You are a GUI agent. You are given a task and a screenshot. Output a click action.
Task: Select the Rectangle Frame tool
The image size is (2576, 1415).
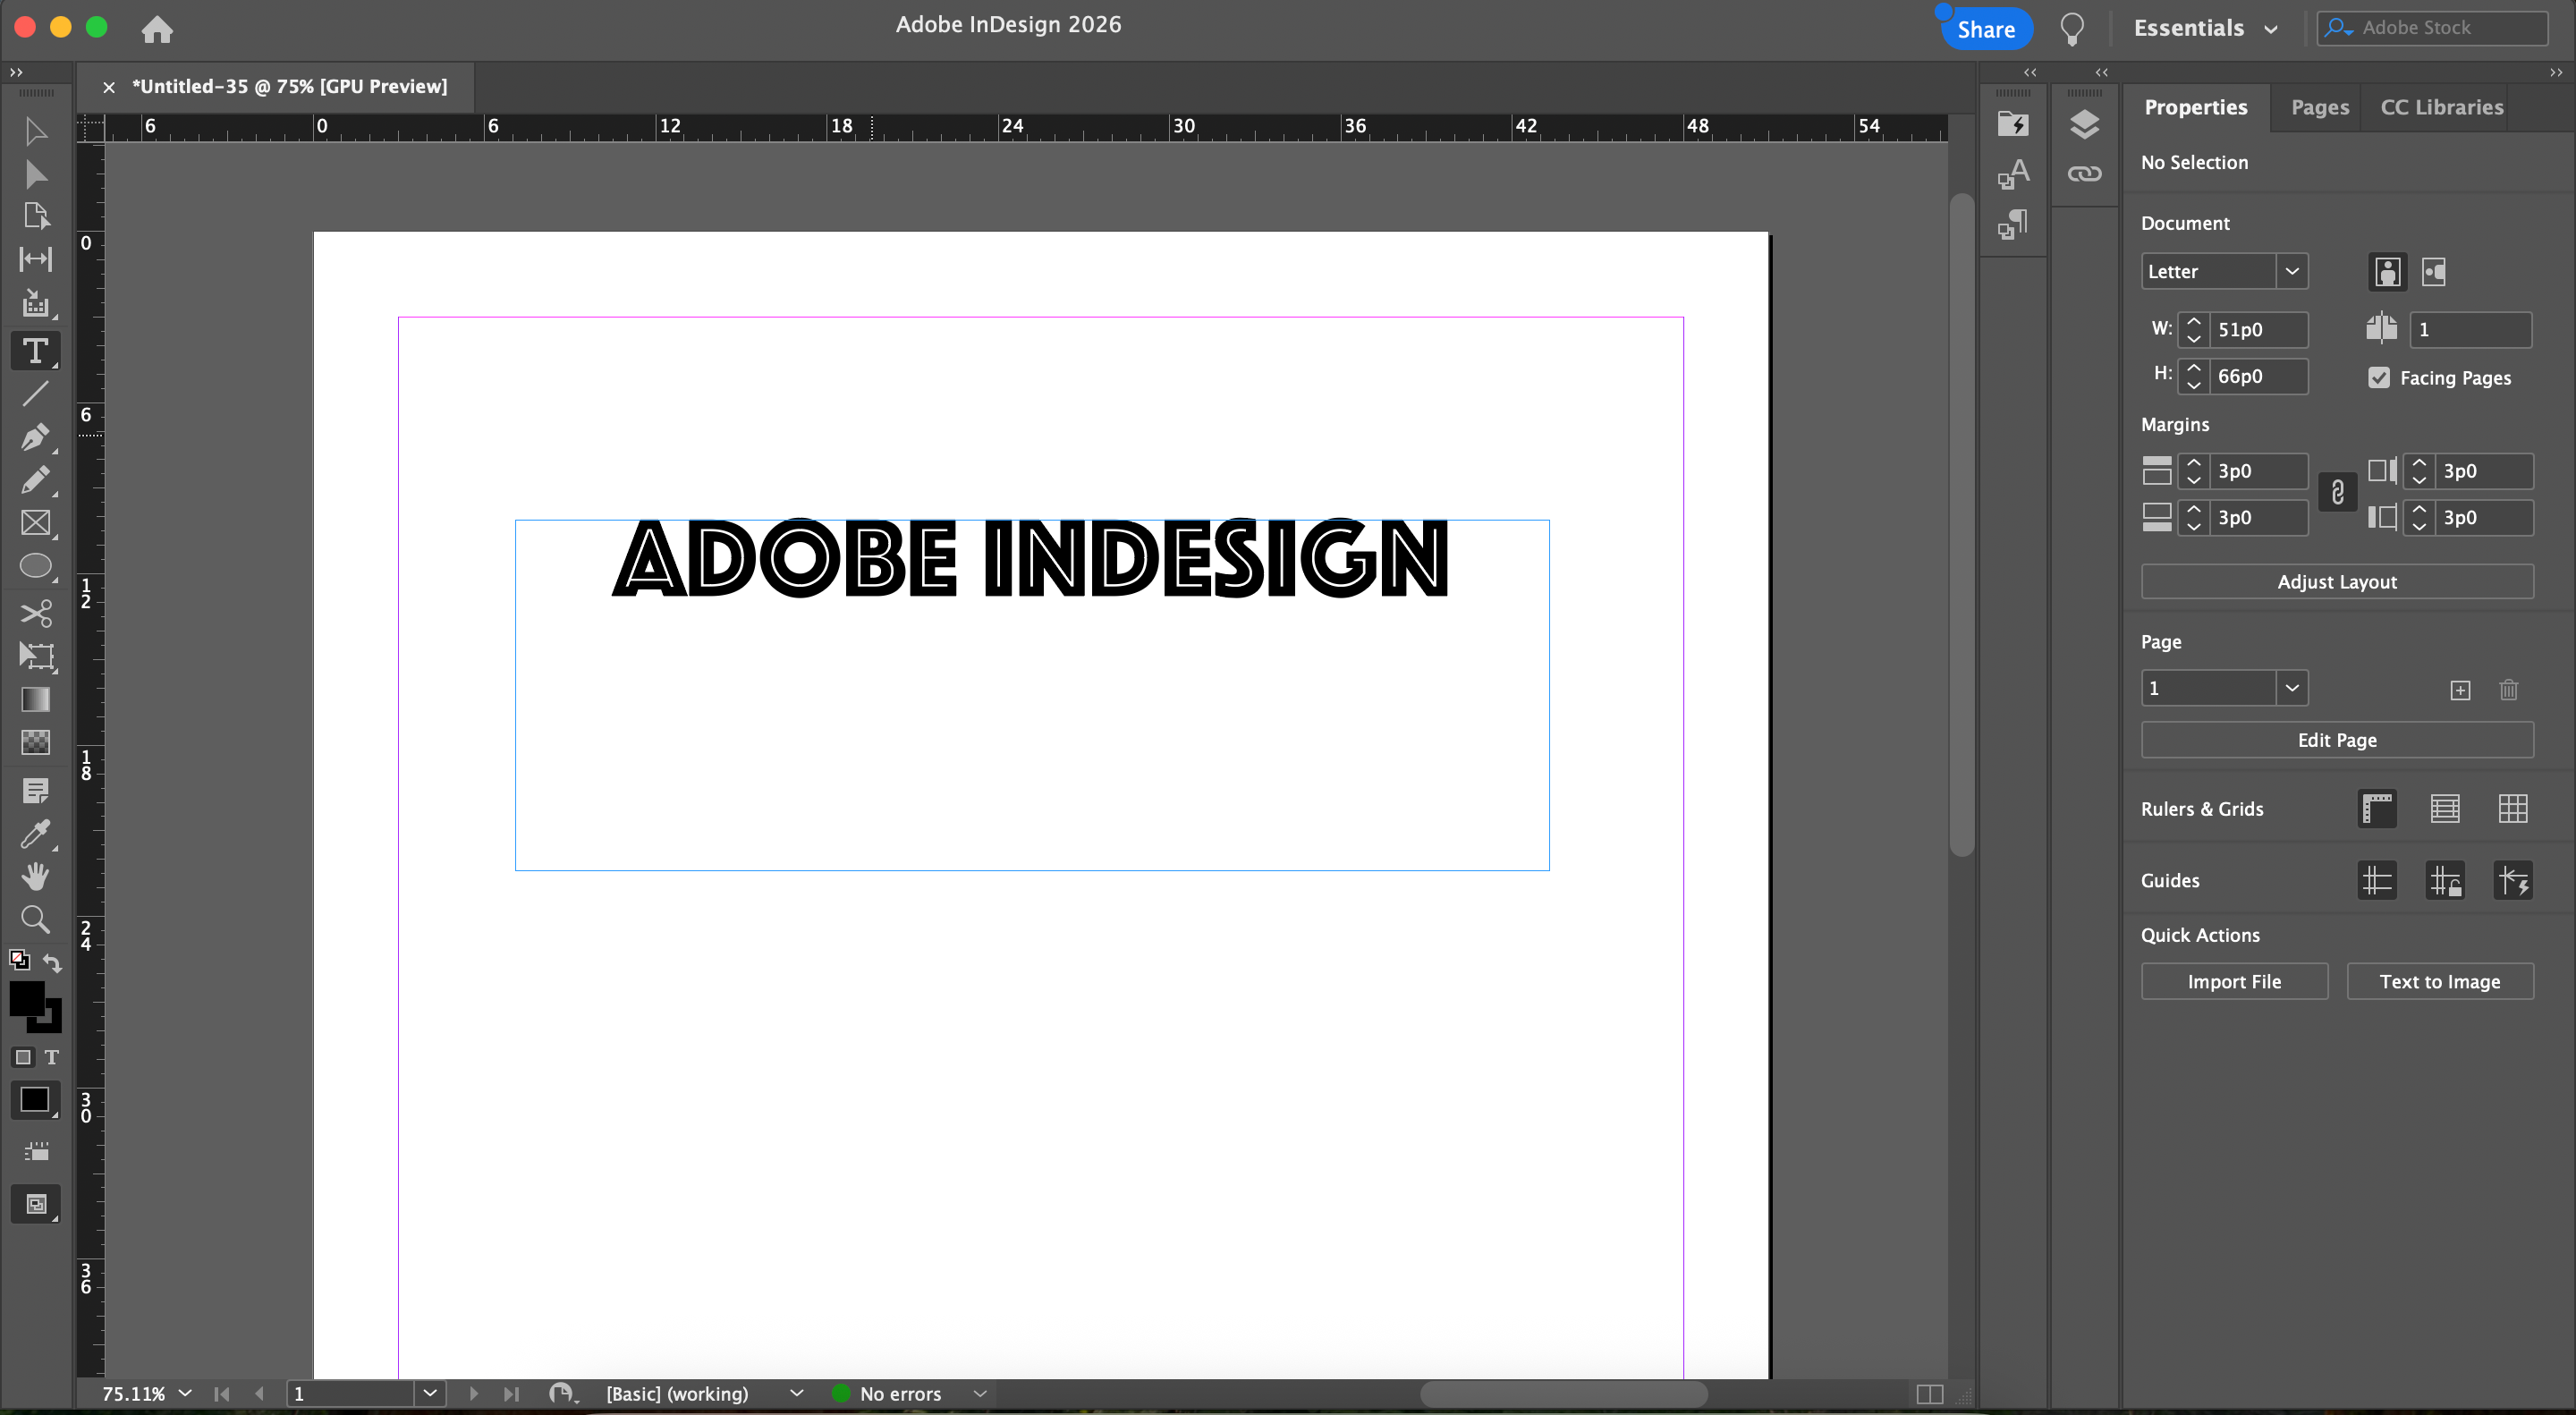(35, 523)
